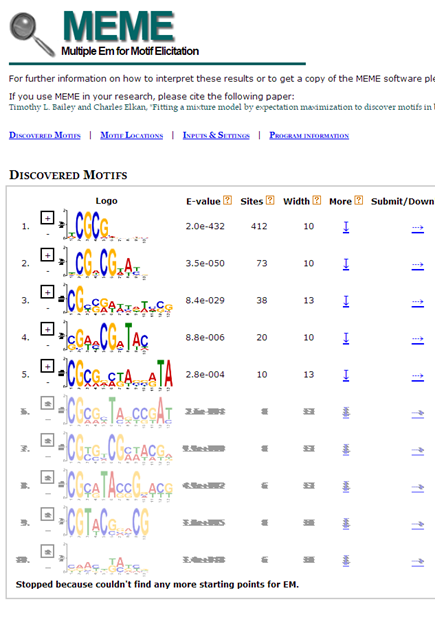
Task: Select the Inputs & Settings navigation link
Action: coord(216,135)
